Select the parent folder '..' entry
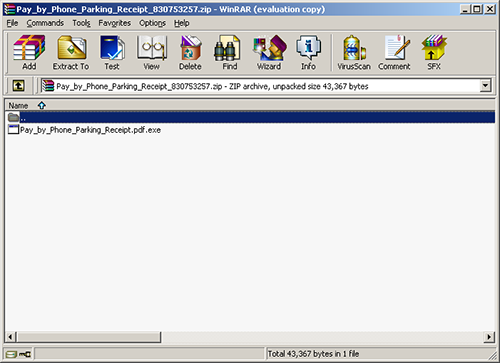Viewport: 500px width, 363px height. click(250, 117)
